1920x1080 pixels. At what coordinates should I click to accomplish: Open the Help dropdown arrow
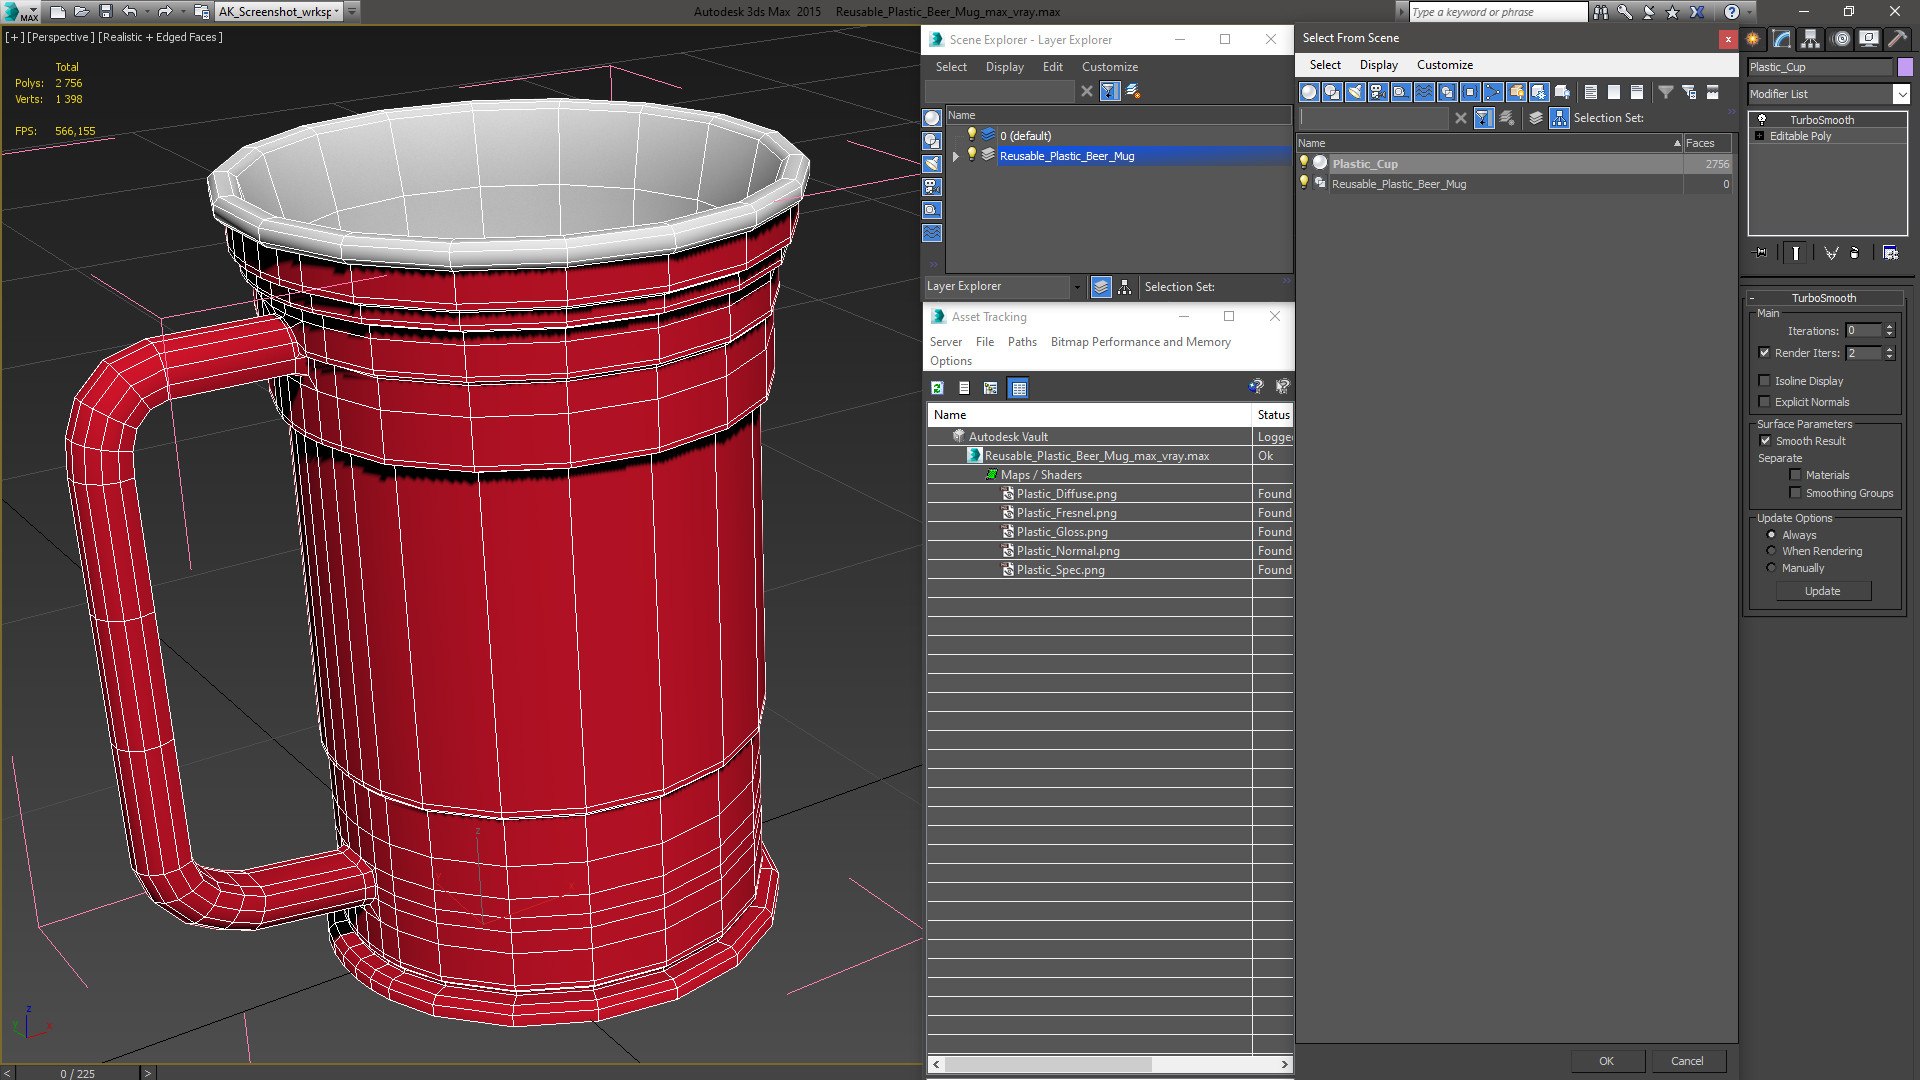click(1749, 12)
